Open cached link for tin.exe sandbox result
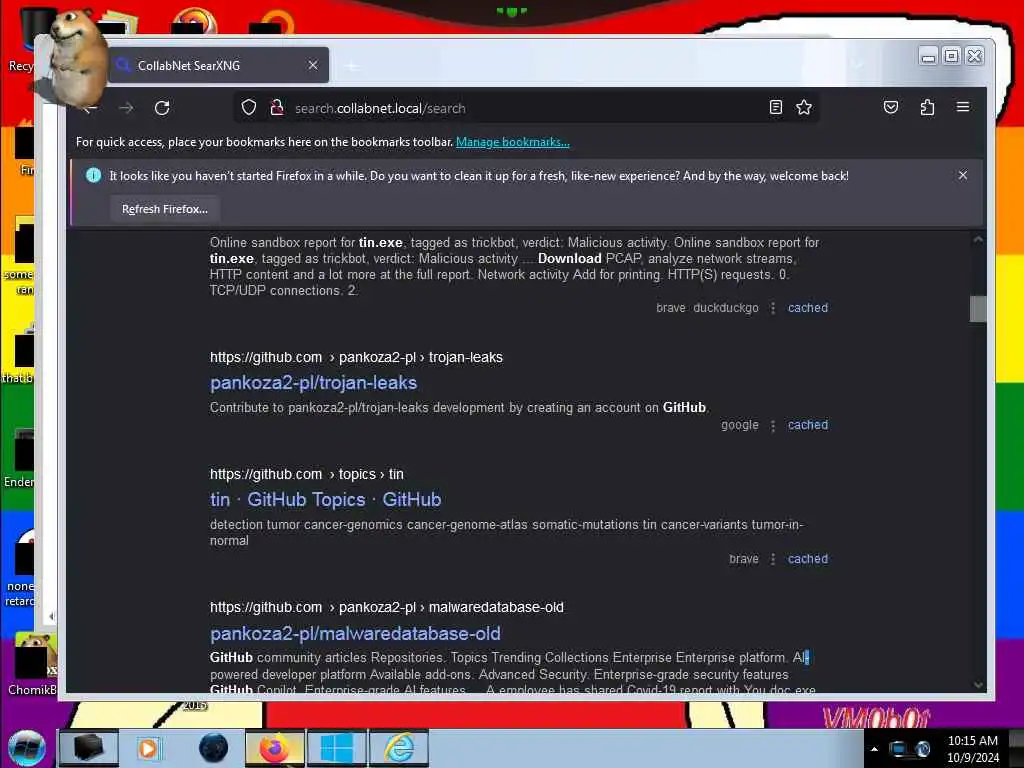This screenshot has height=768, width=1024. coord(808,308)
